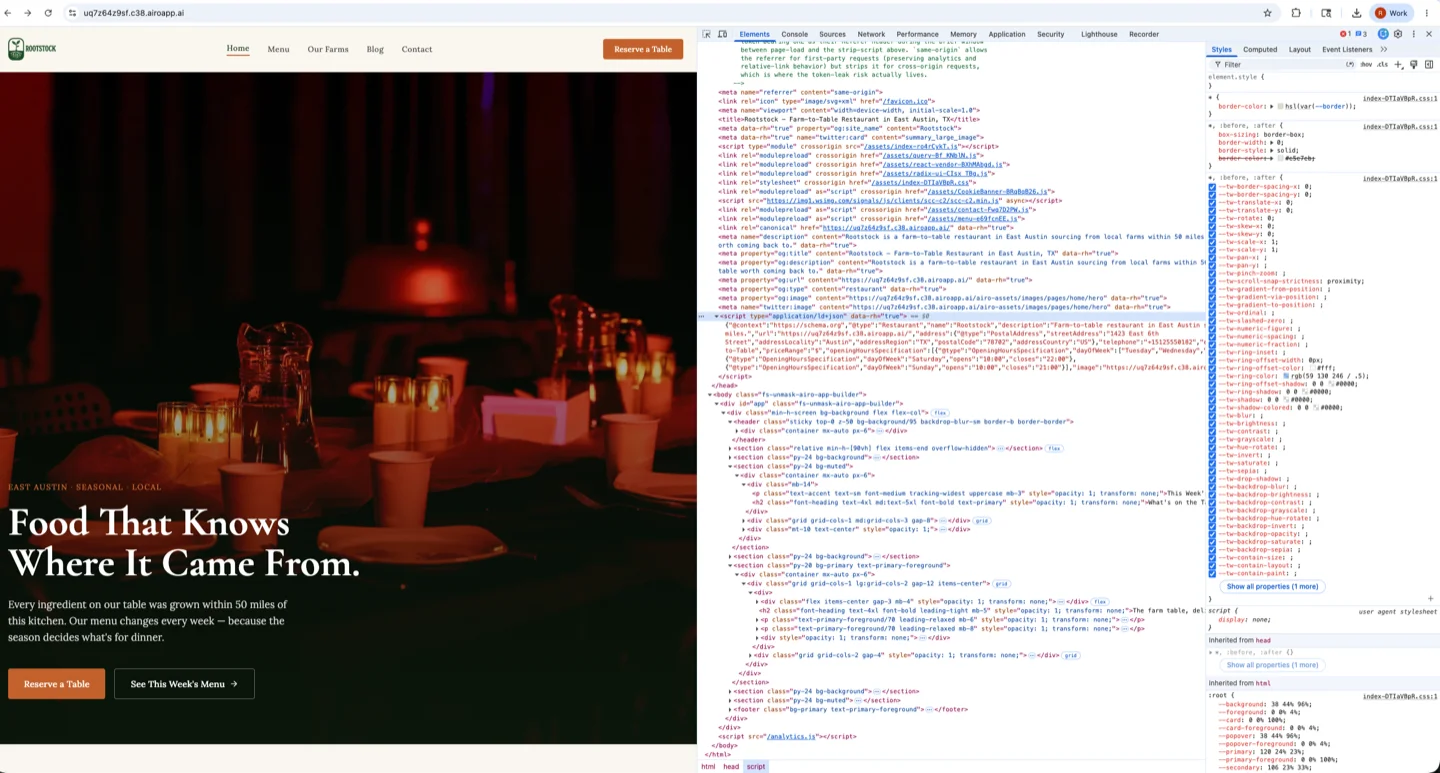
Task: Open the DevTools three-dot customize menu
Action: 1413,34
